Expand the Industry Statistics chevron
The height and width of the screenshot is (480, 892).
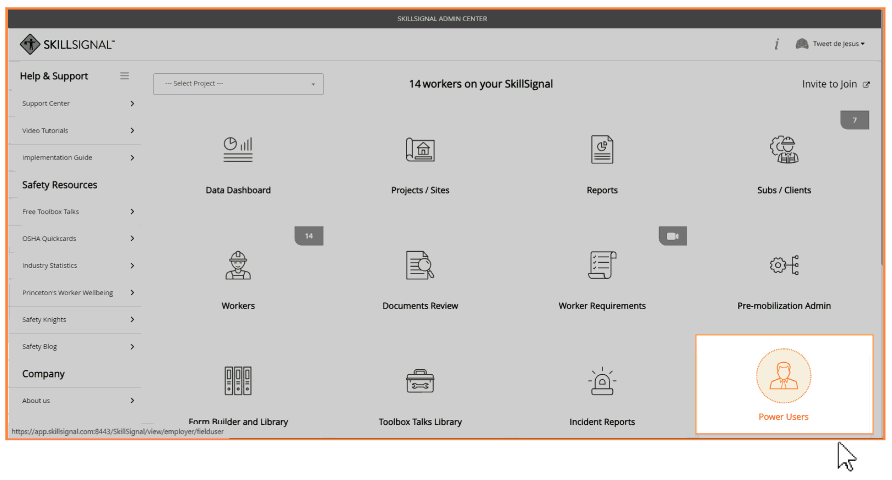coord(133,266)
